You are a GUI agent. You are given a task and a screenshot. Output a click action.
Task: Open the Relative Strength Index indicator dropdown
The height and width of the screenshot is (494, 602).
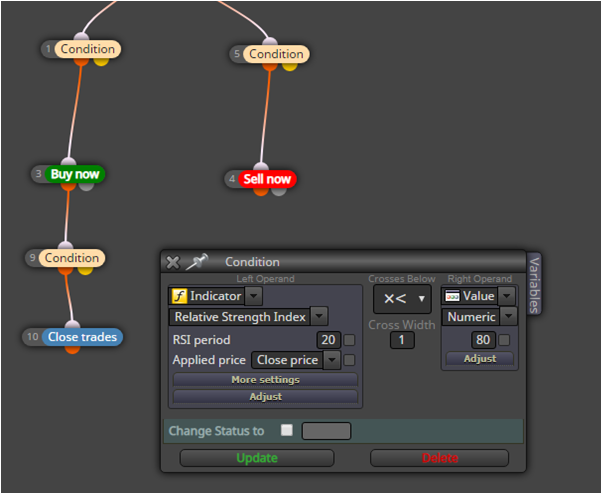pos(319,317)
